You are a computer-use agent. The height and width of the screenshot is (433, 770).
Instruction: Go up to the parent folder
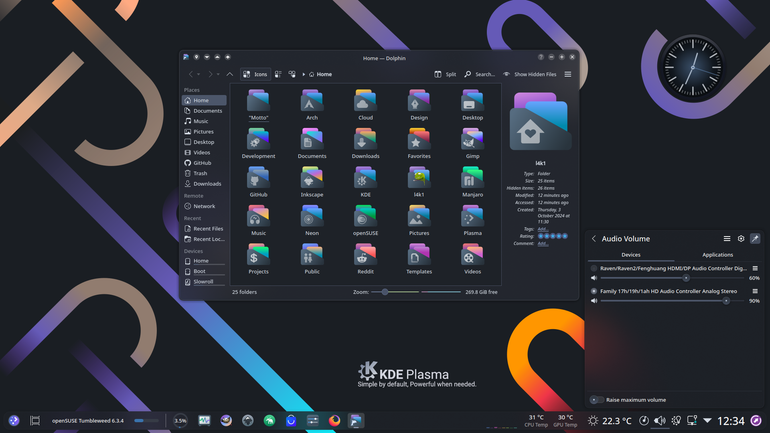tap(229, 74)
